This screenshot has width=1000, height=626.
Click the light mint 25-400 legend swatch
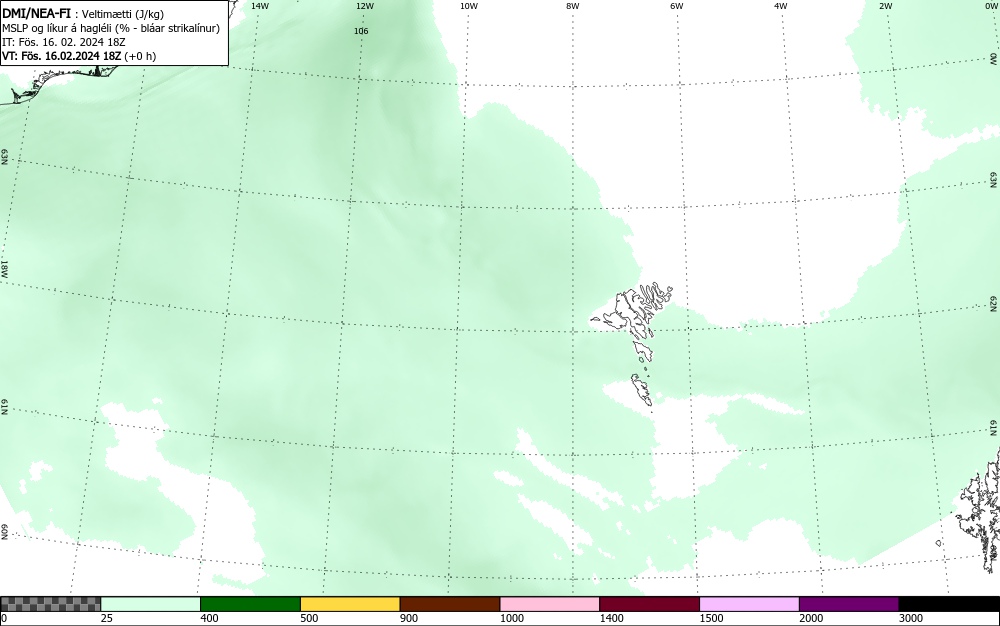coord(151,604)
